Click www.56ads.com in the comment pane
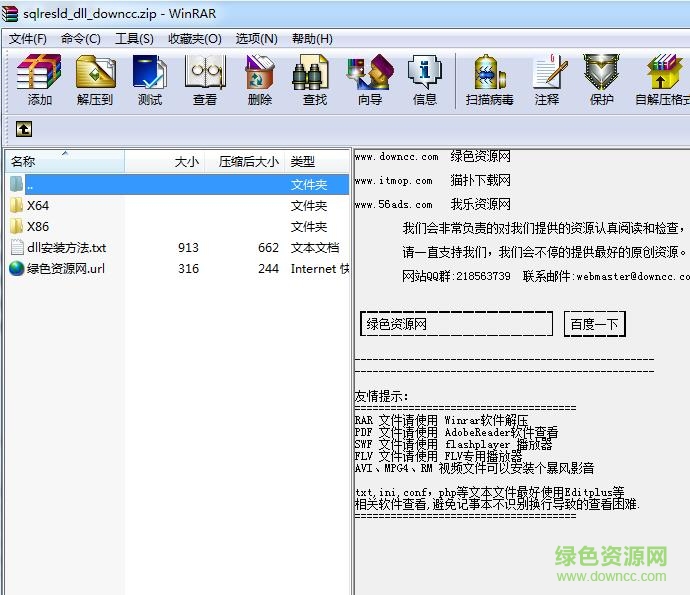 [x=393, y=204]
